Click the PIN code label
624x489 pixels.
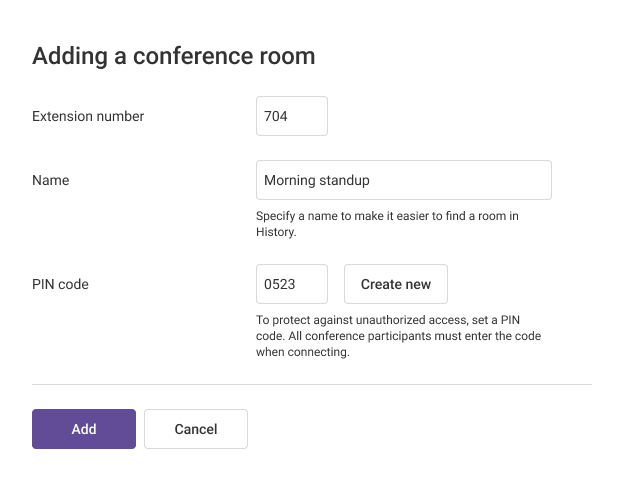[60, 284]
